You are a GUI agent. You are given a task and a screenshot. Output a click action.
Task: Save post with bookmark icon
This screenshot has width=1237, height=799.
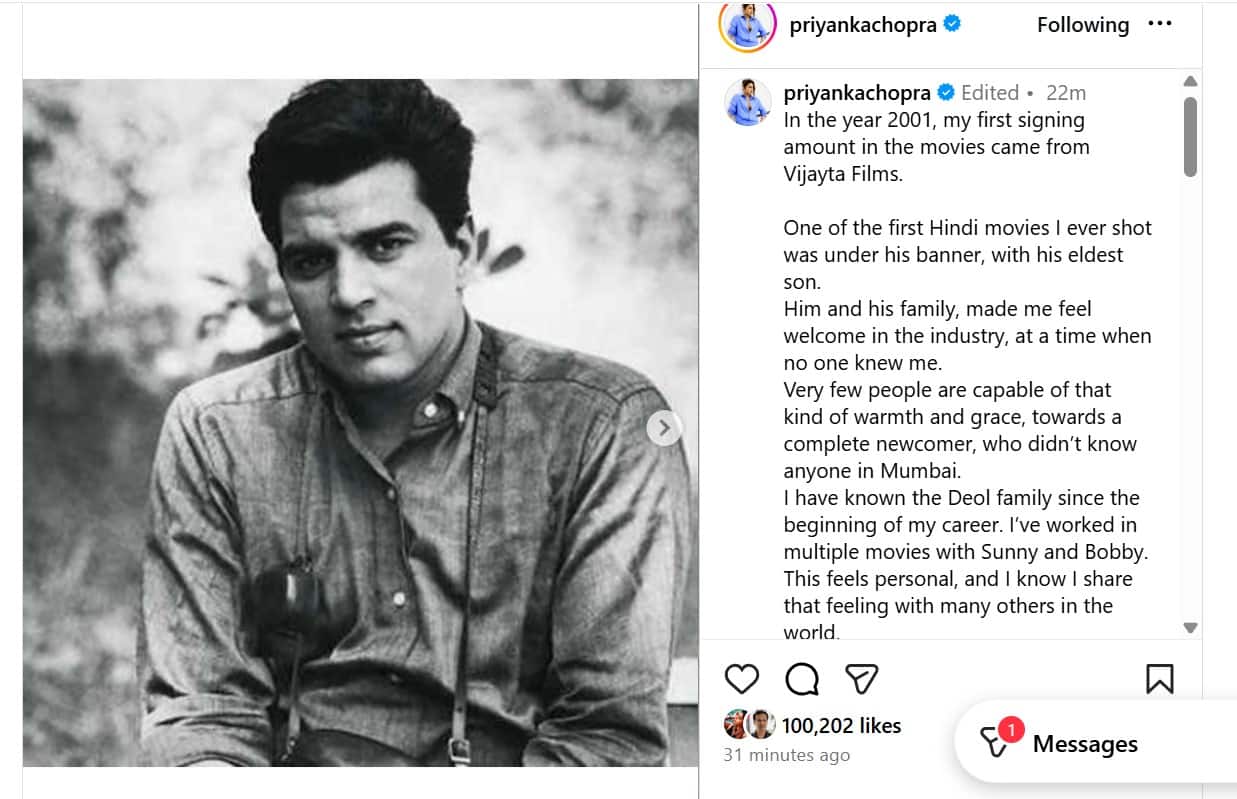coord(1159,679)
